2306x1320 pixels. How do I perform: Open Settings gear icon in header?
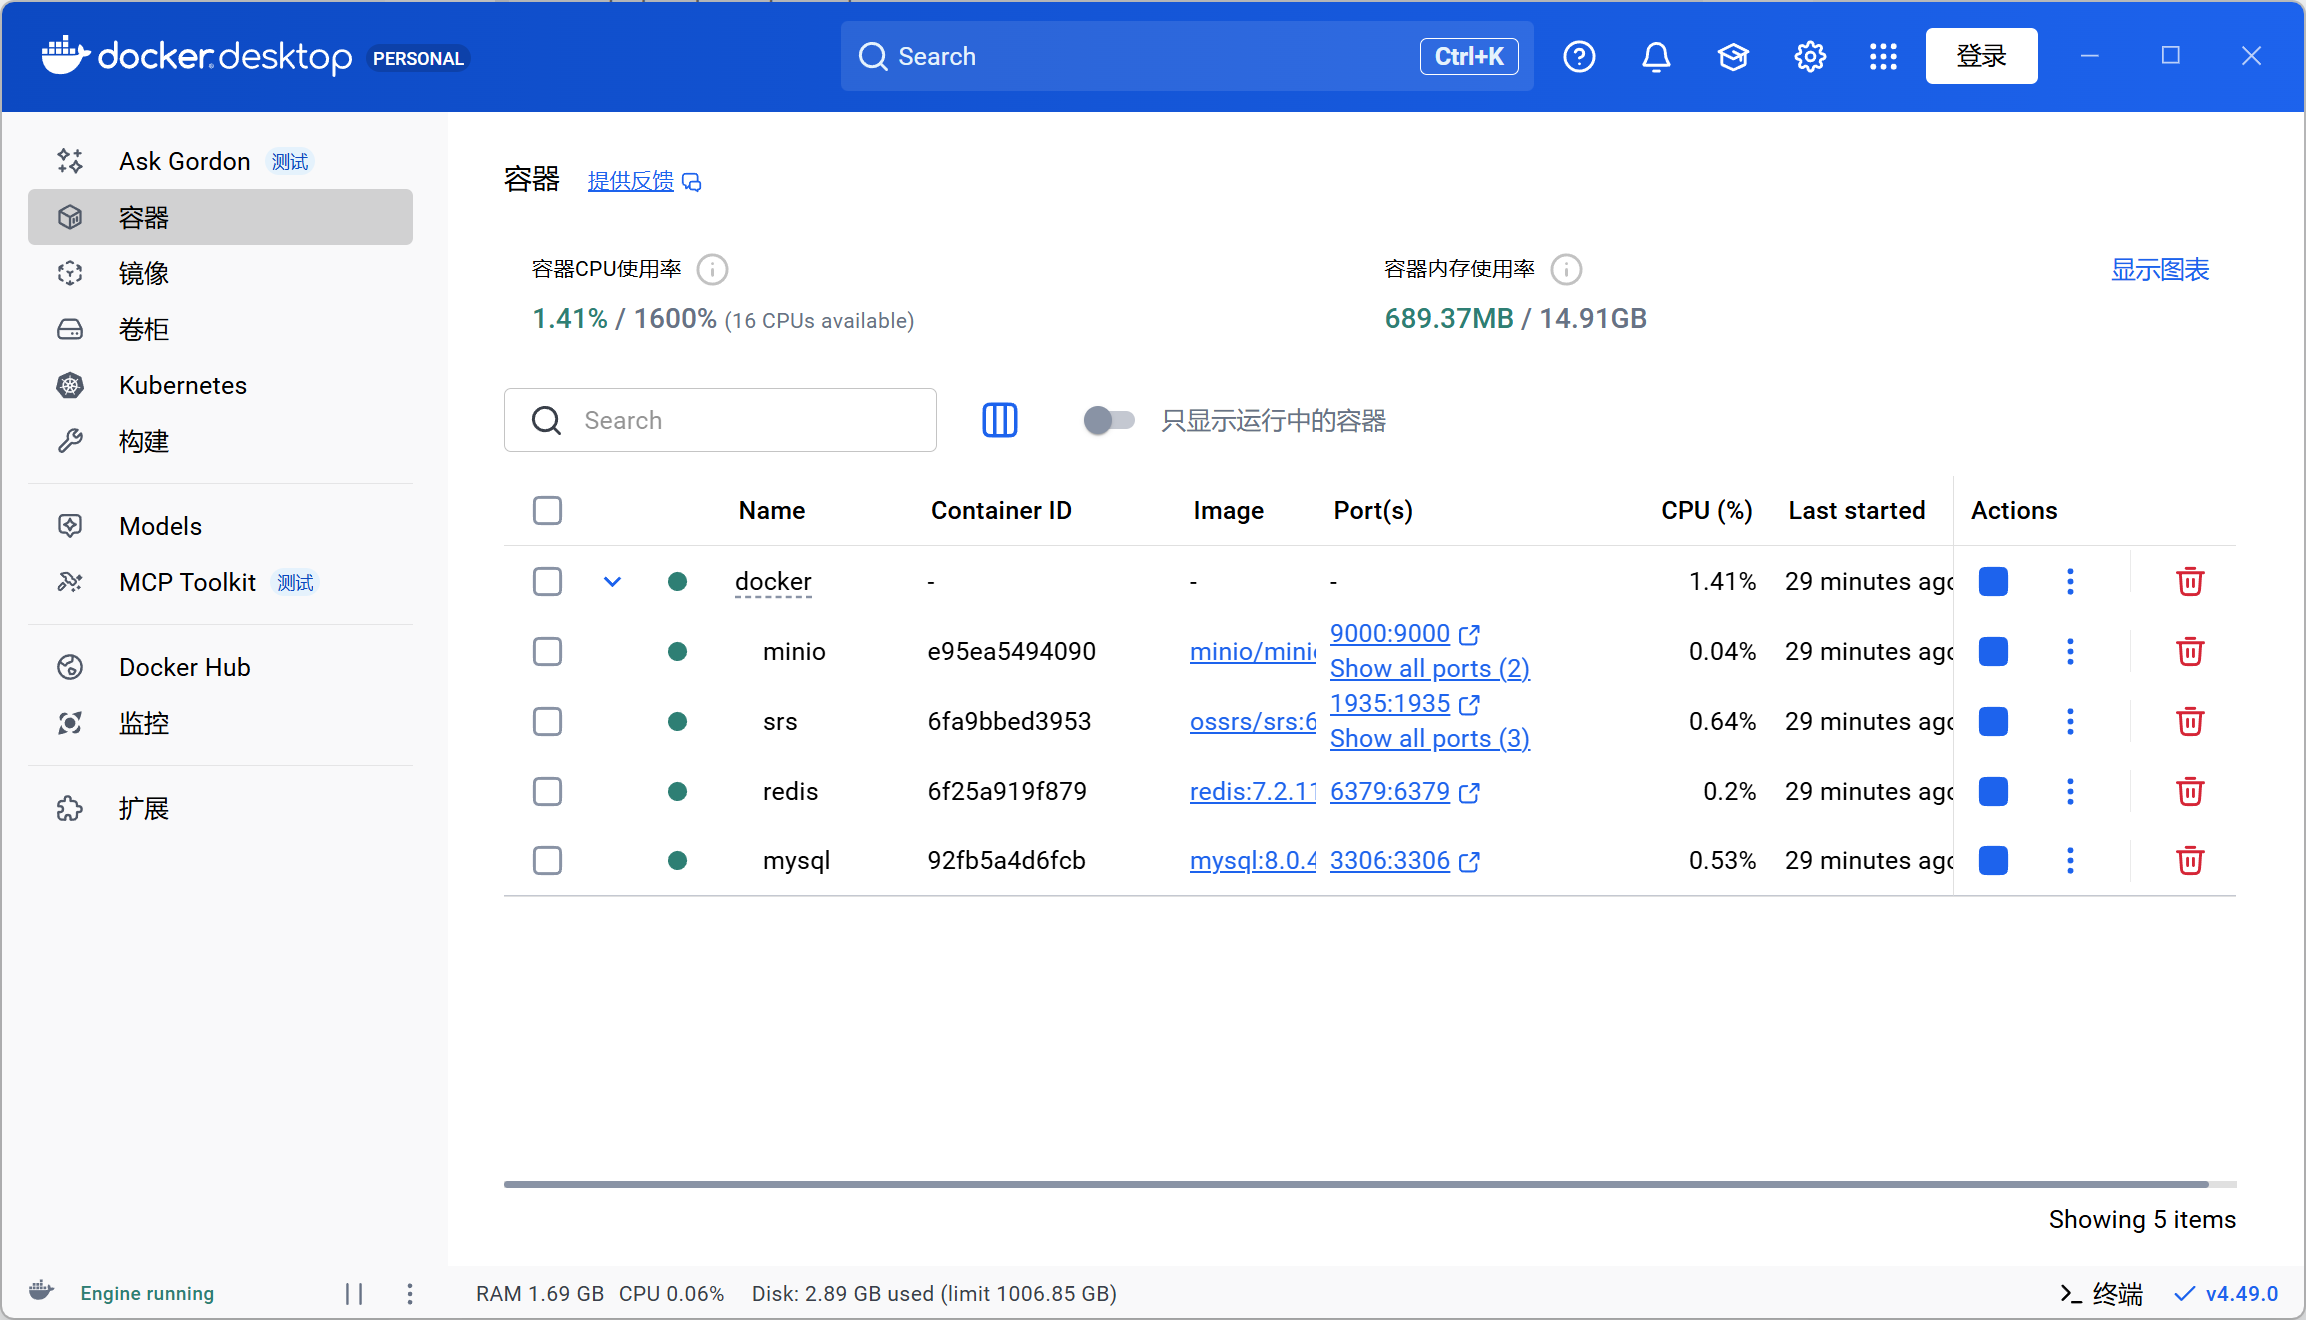(1810, 57)
